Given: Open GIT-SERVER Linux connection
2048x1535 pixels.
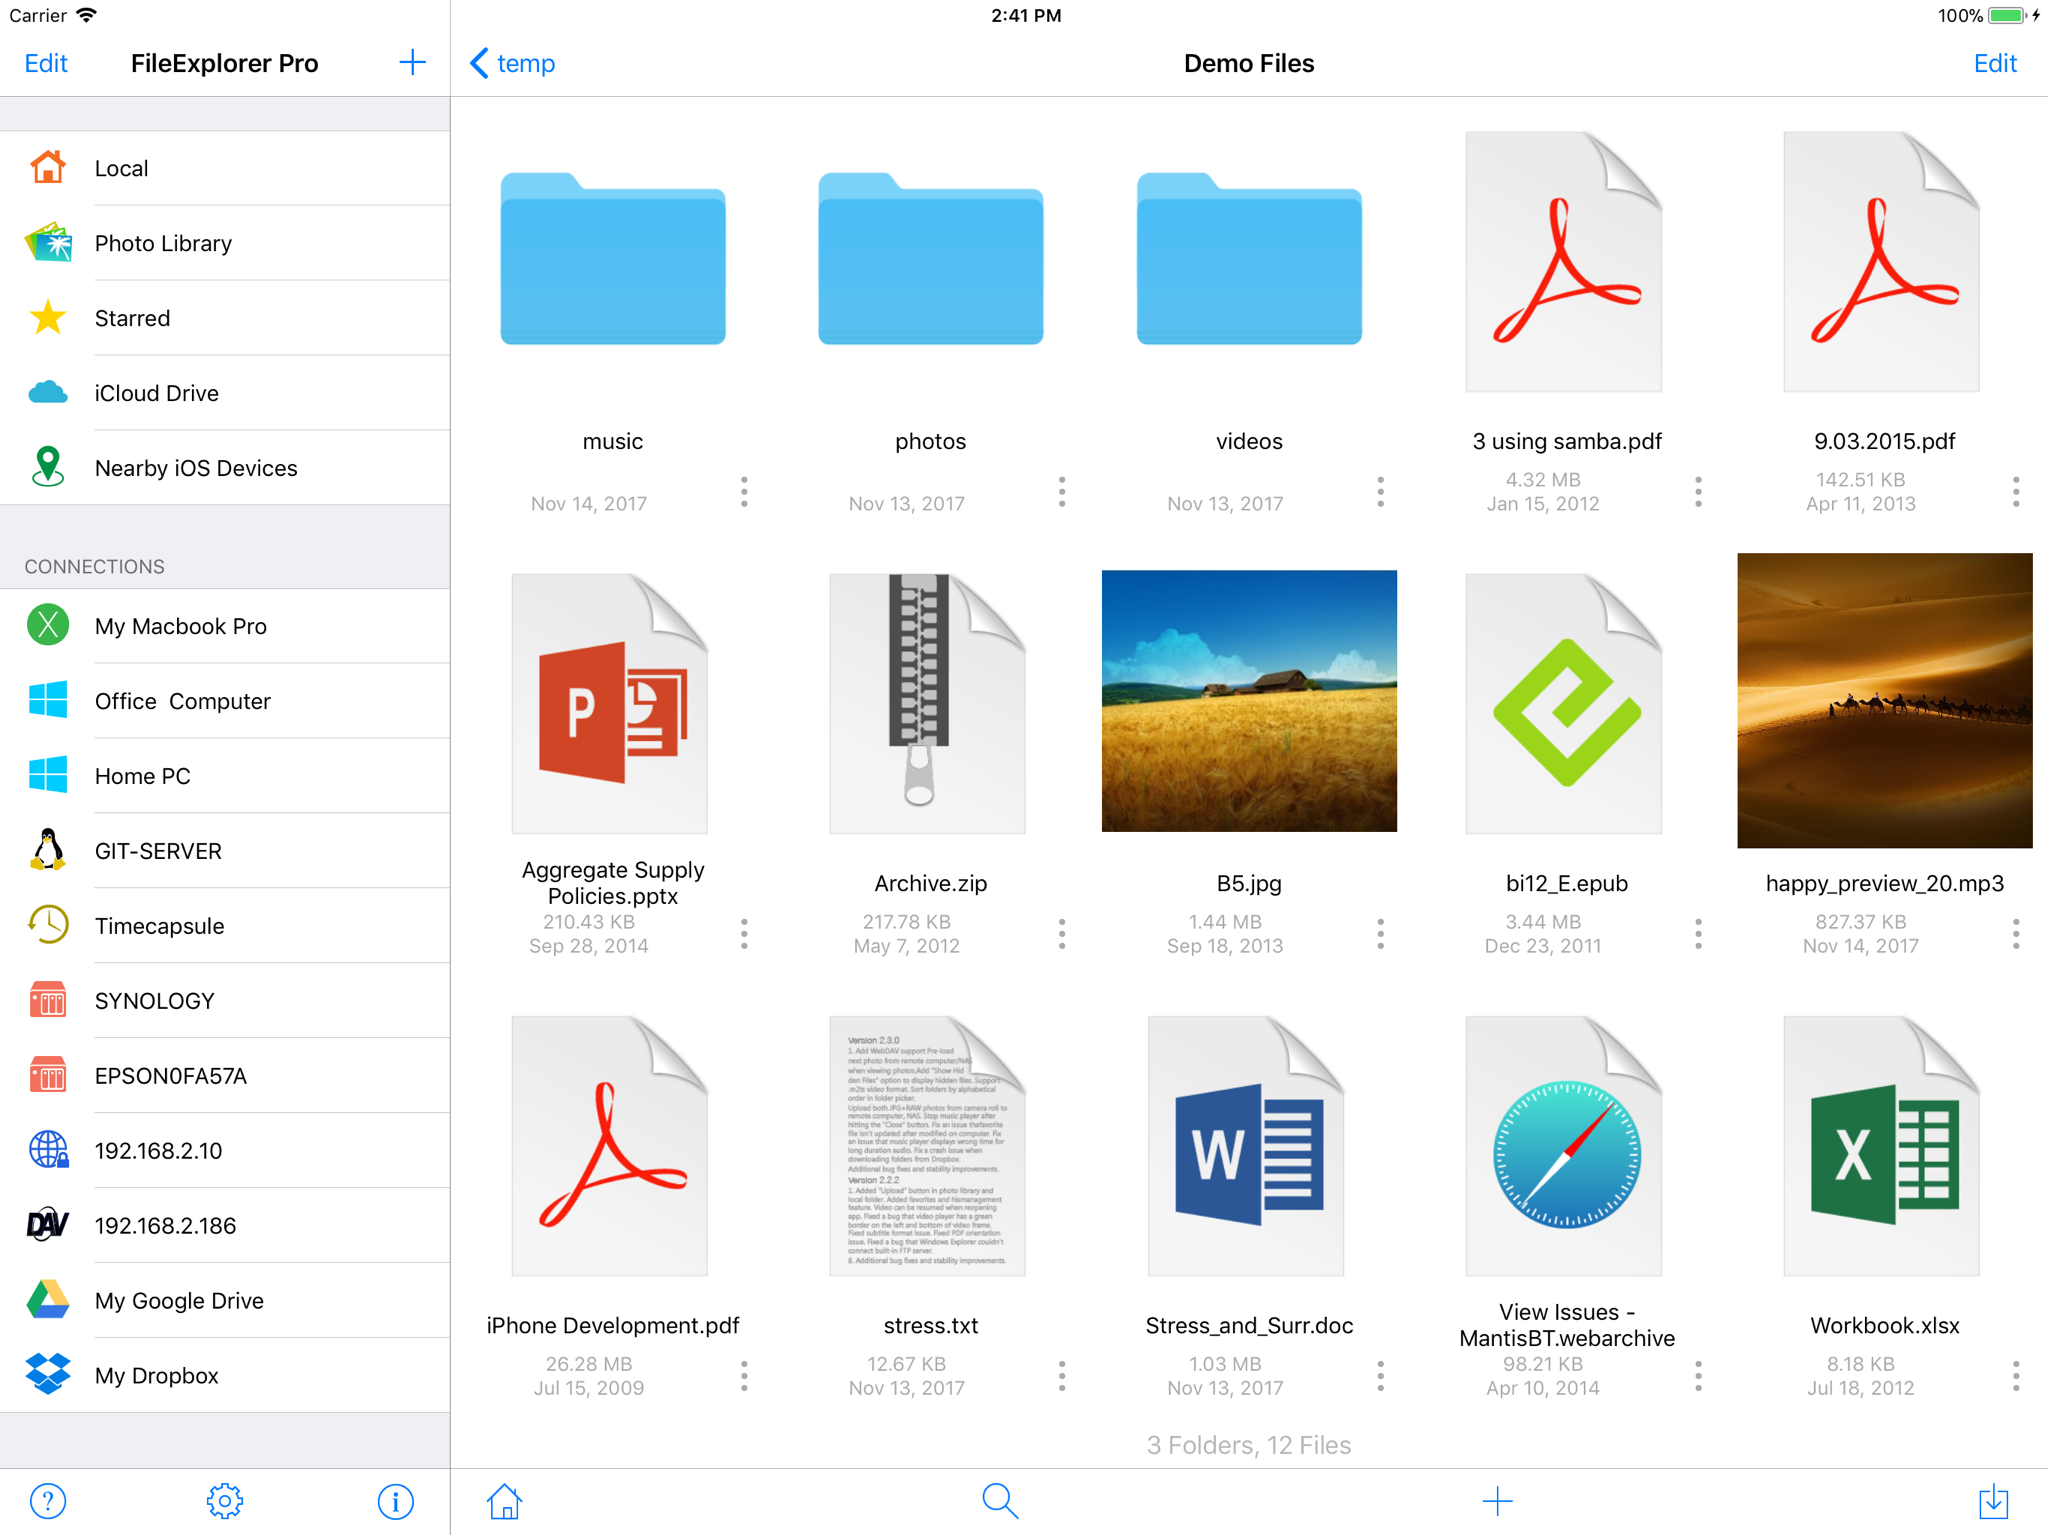Looking at the screenshot, I should coord(225,851).
